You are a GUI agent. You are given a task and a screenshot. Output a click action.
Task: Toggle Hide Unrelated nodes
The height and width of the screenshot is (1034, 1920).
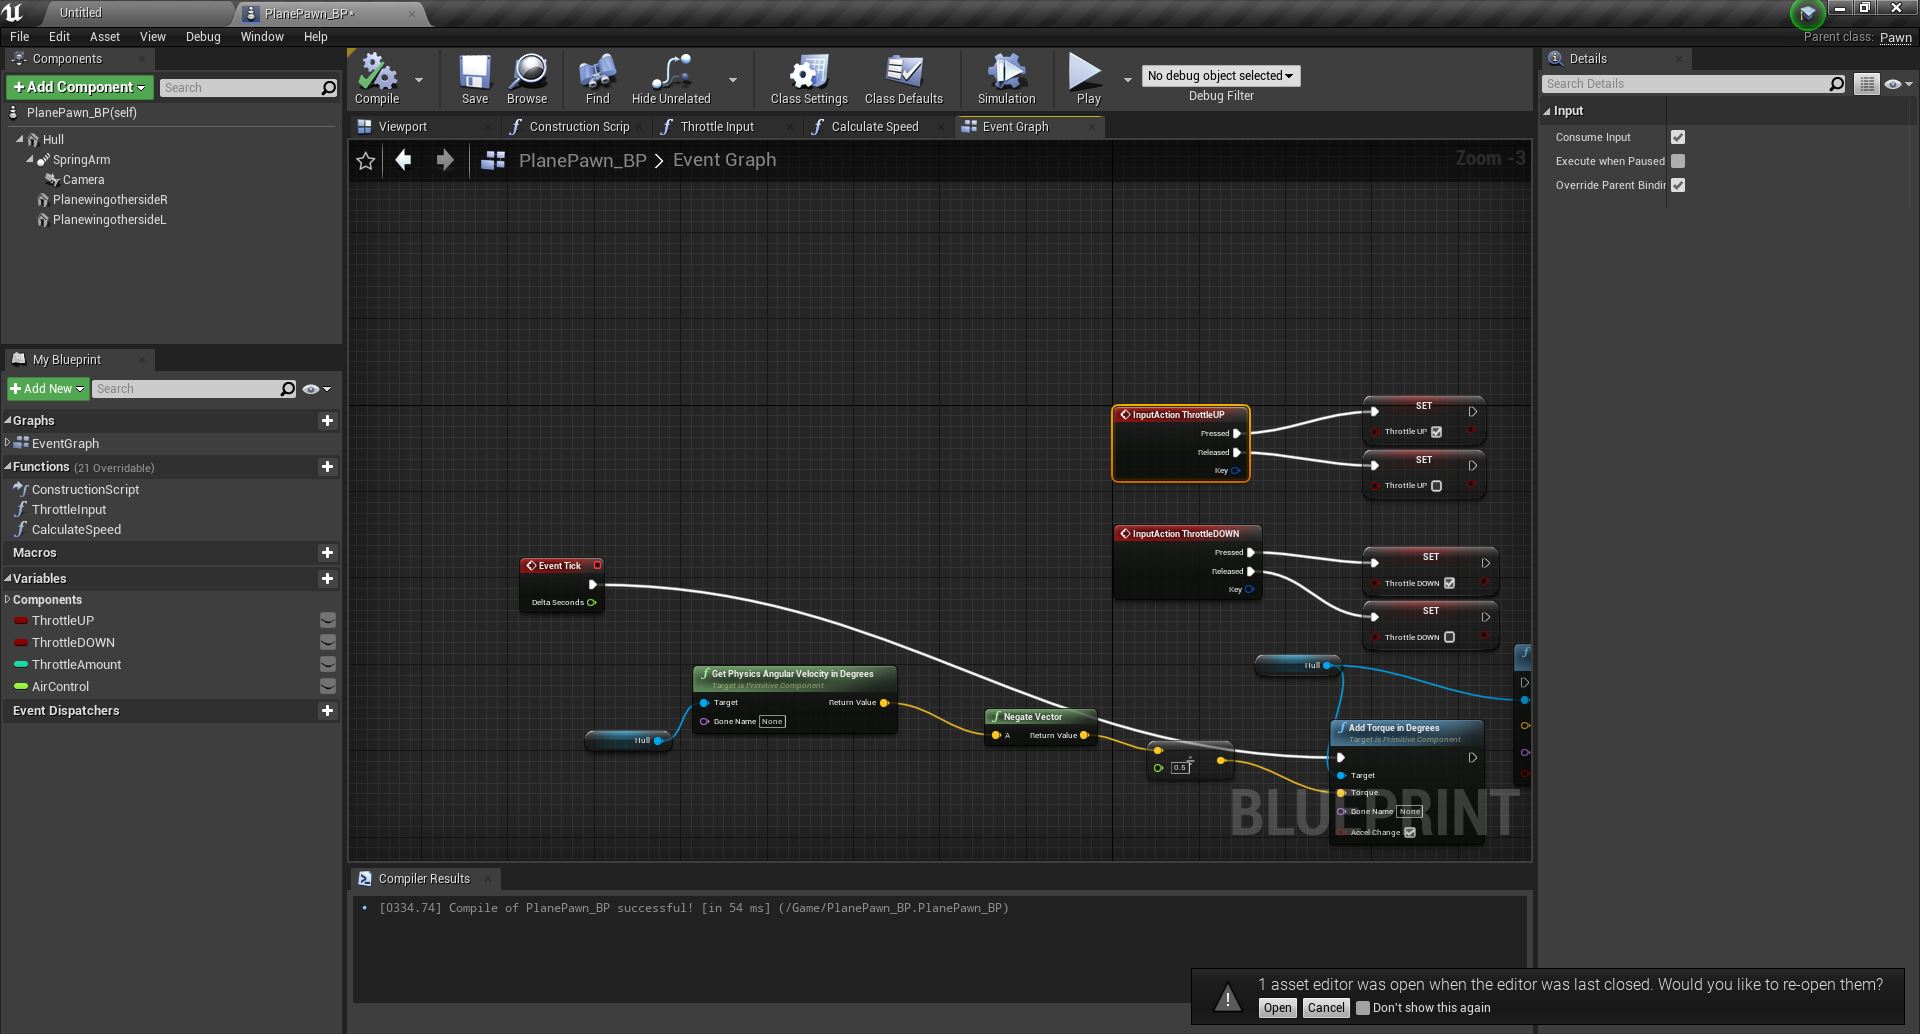[x=671, y=79]
